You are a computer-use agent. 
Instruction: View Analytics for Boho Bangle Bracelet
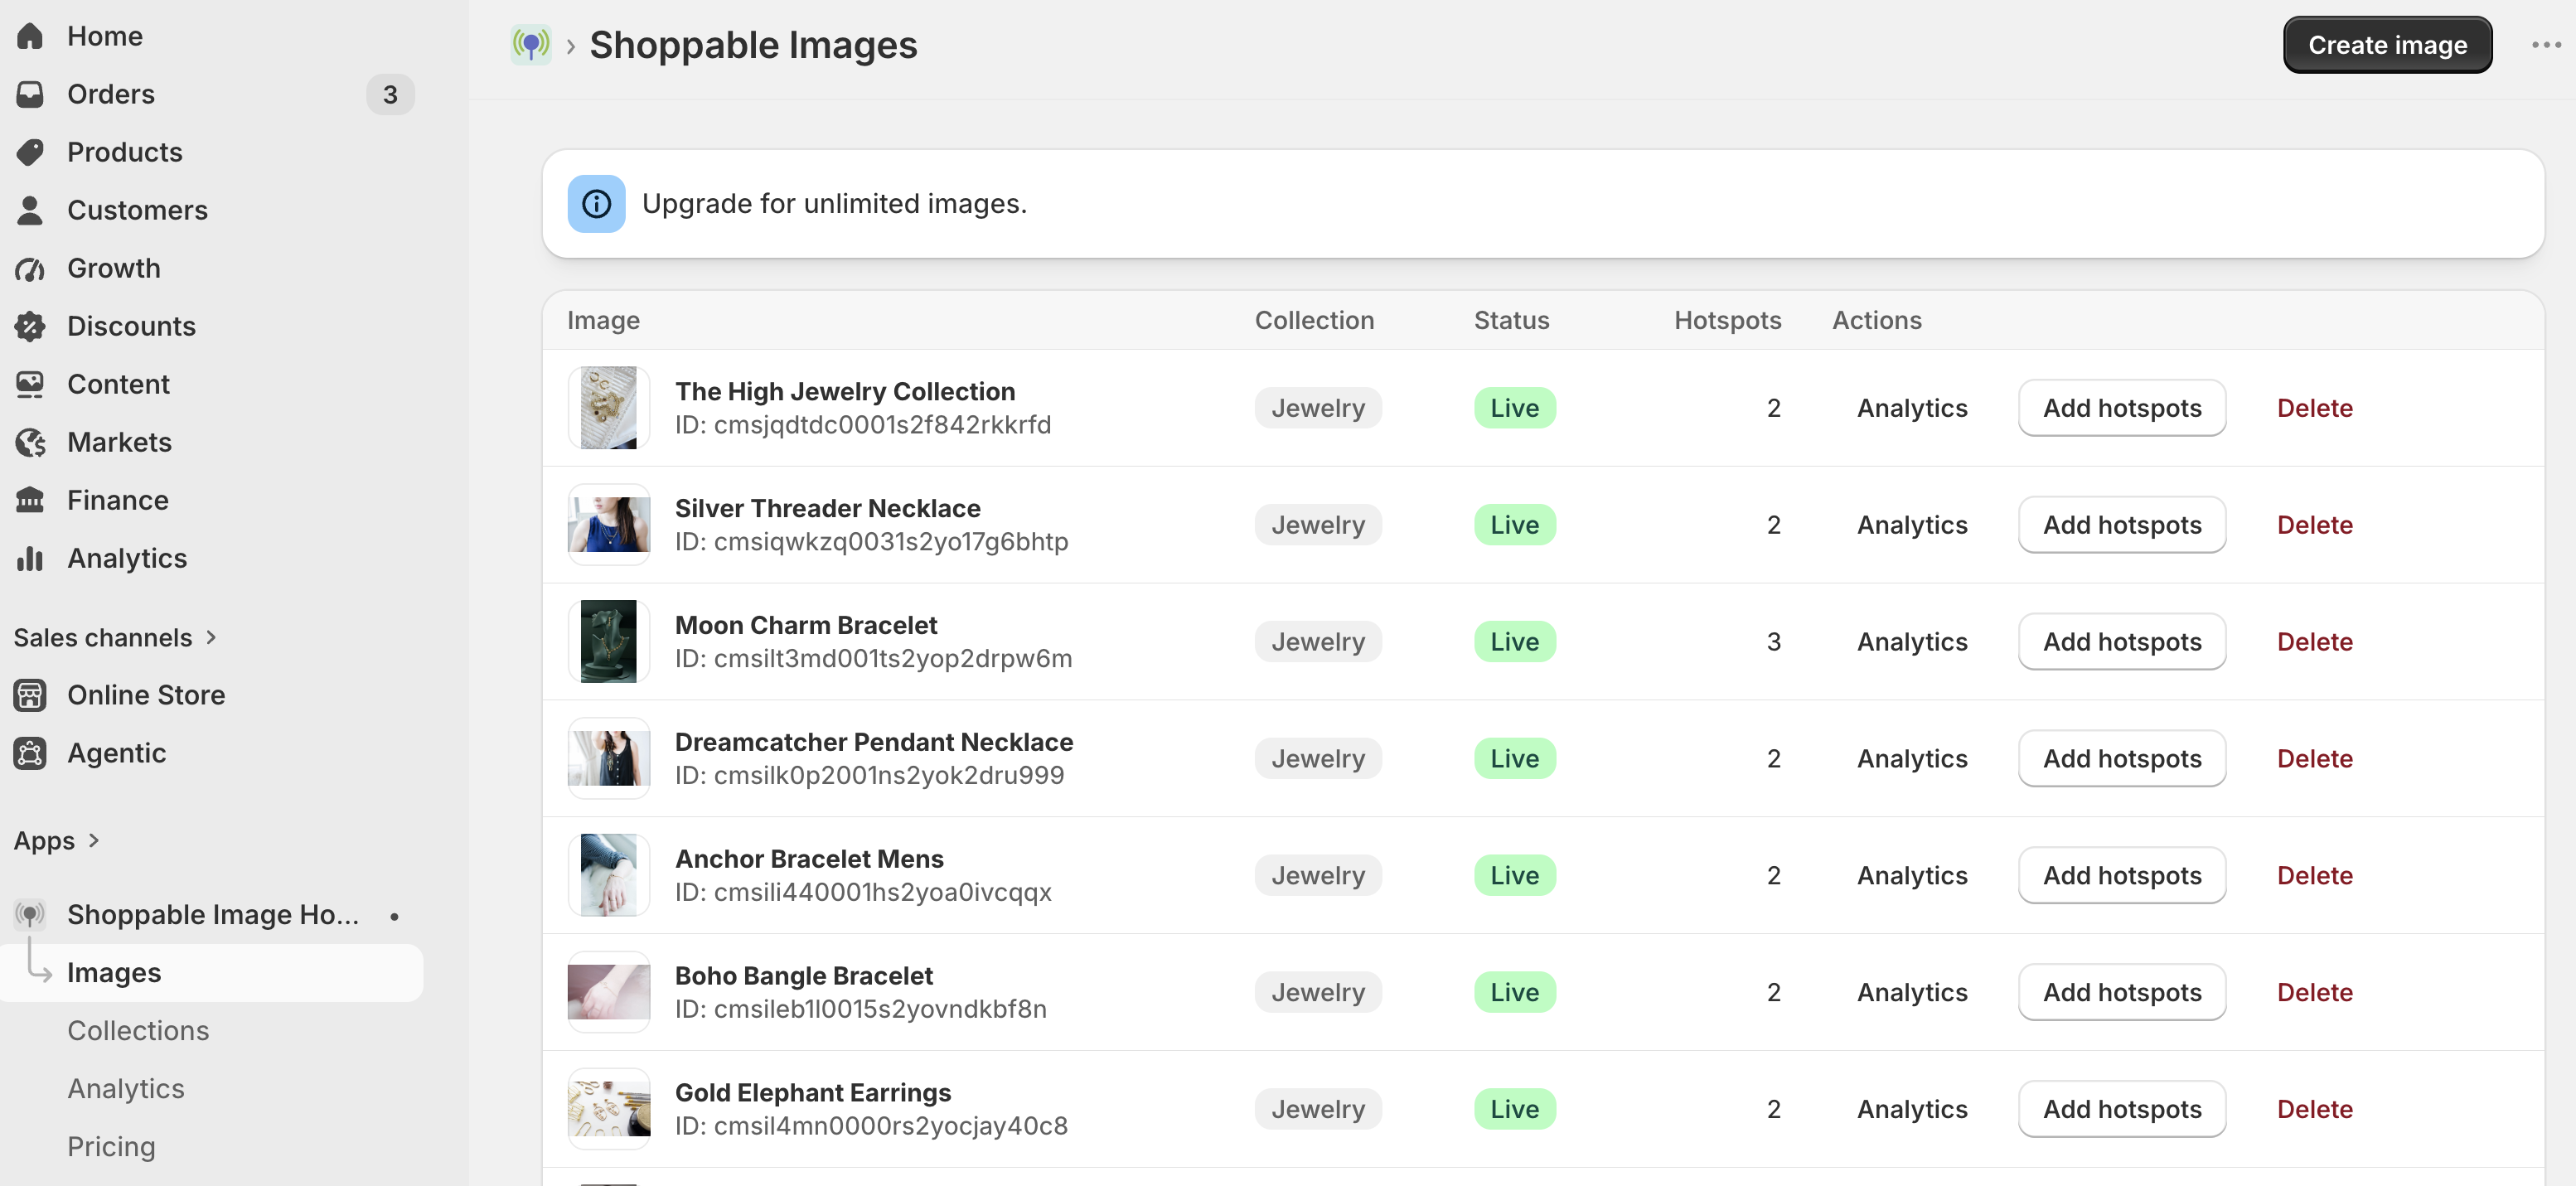click(x=1912, y=993)
